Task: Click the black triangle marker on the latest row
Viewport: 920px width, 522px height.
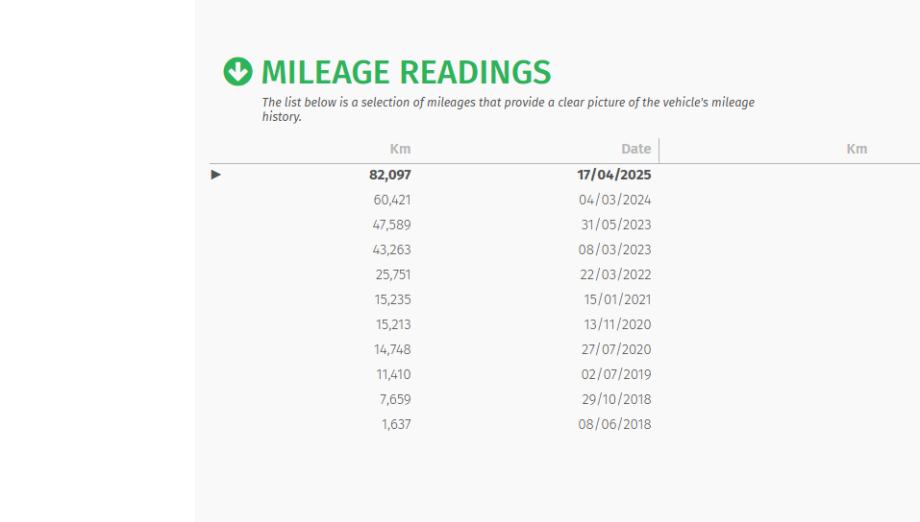Action: 216,175
